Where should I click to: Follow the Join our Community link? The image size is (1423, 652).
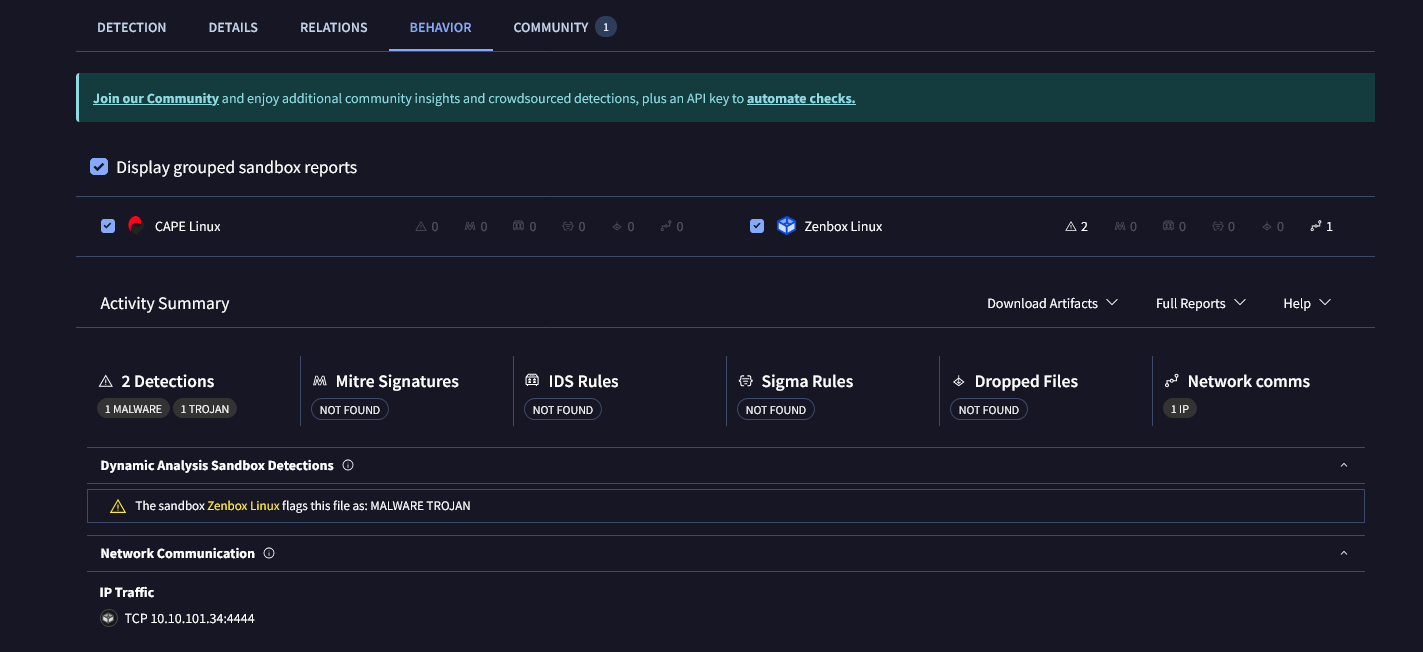click(156, 98)
